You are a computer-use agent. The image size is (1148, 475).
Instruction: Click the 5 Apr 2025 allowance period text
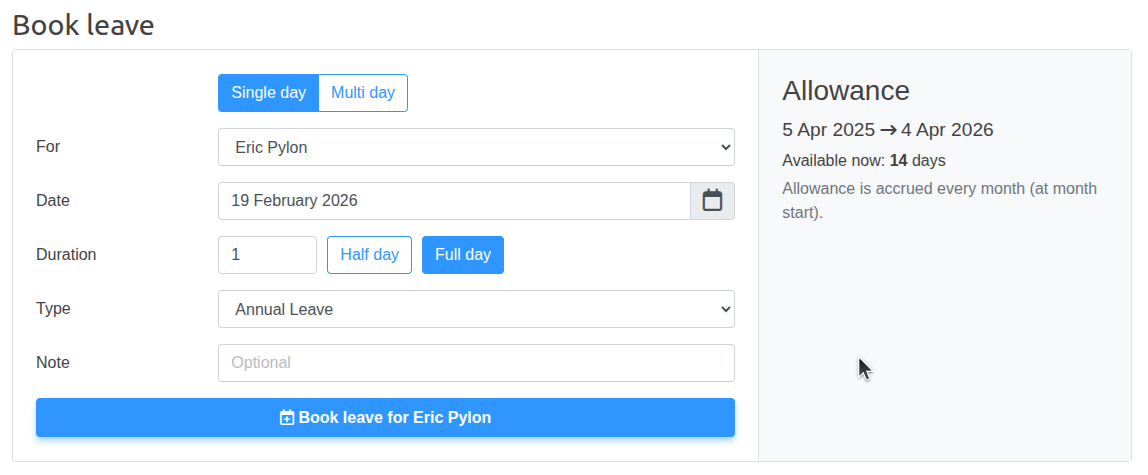pos(827,130)
